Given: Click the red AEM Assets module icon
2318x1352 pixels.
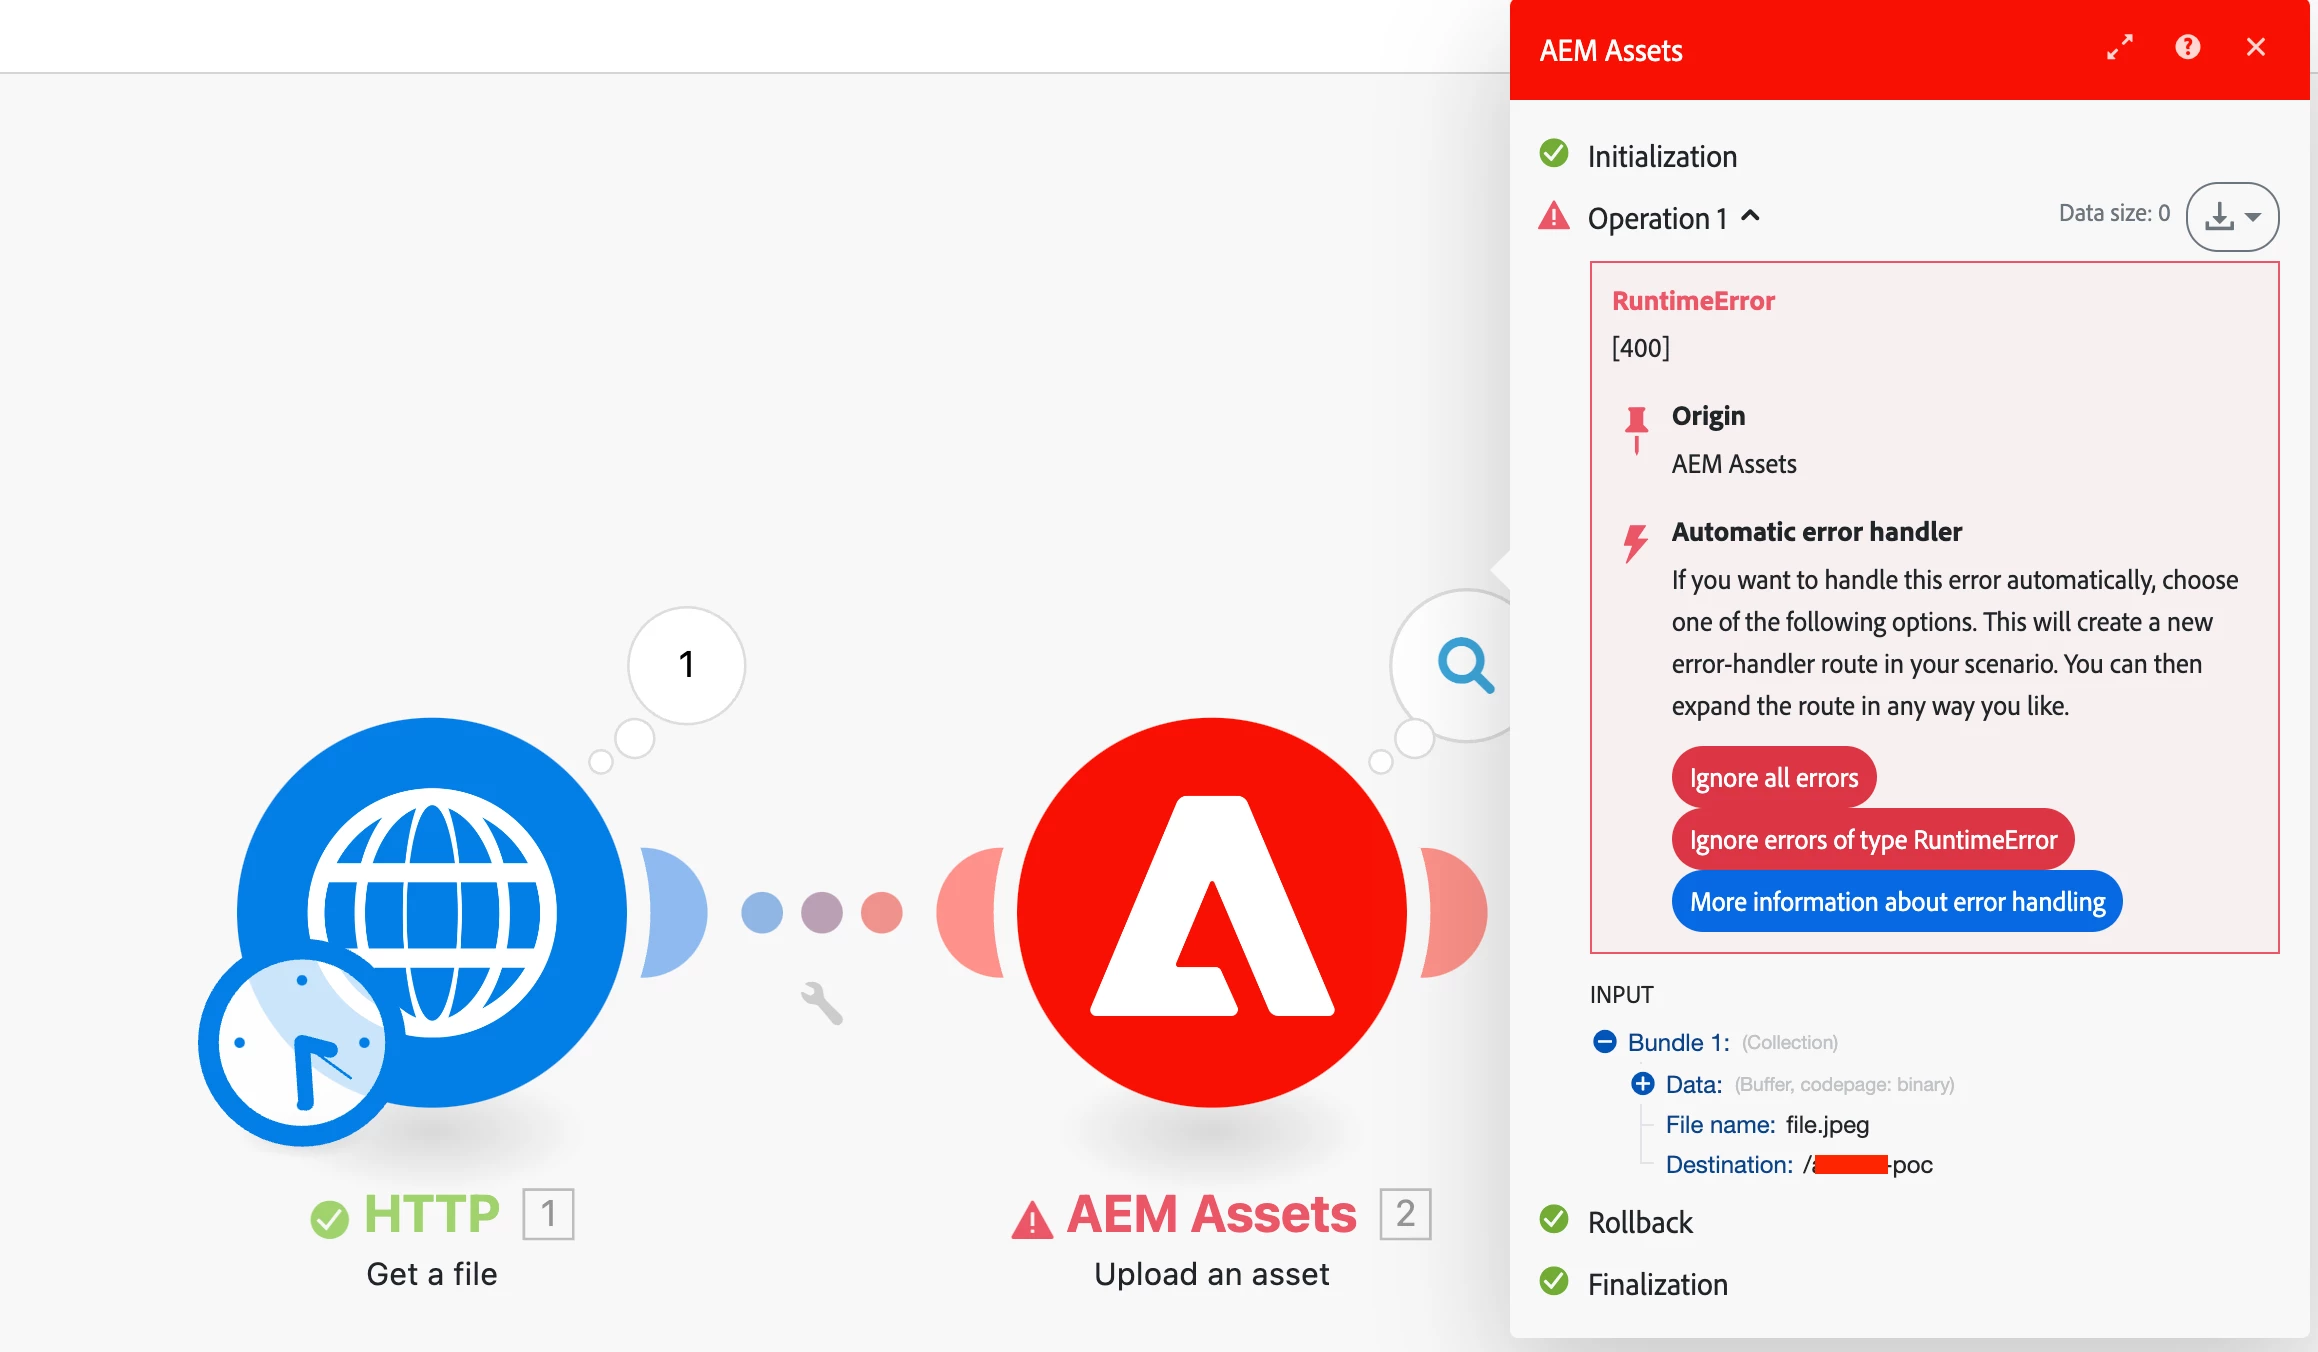Looking at the screenshot, I should 1211,911.
